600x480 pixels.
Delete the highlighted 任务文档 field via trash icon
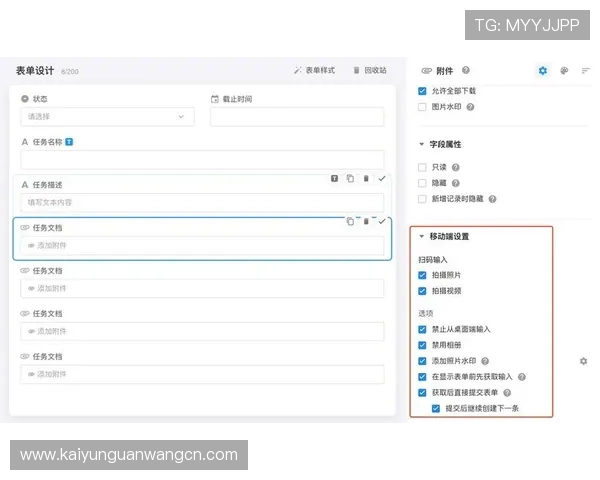point(366,221)
